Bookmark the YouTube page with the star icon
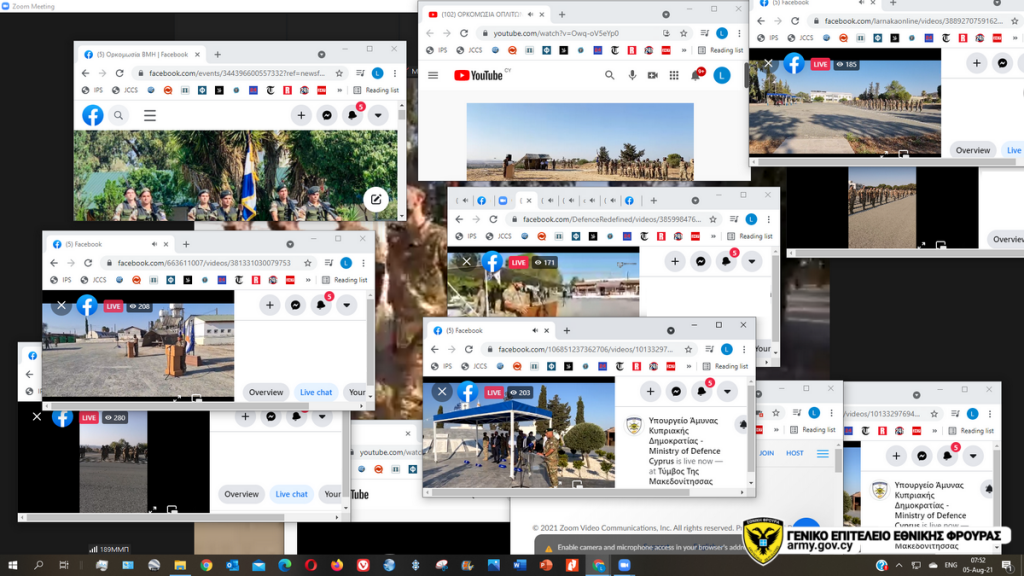1024x576 pixels. tap(683, 33)
